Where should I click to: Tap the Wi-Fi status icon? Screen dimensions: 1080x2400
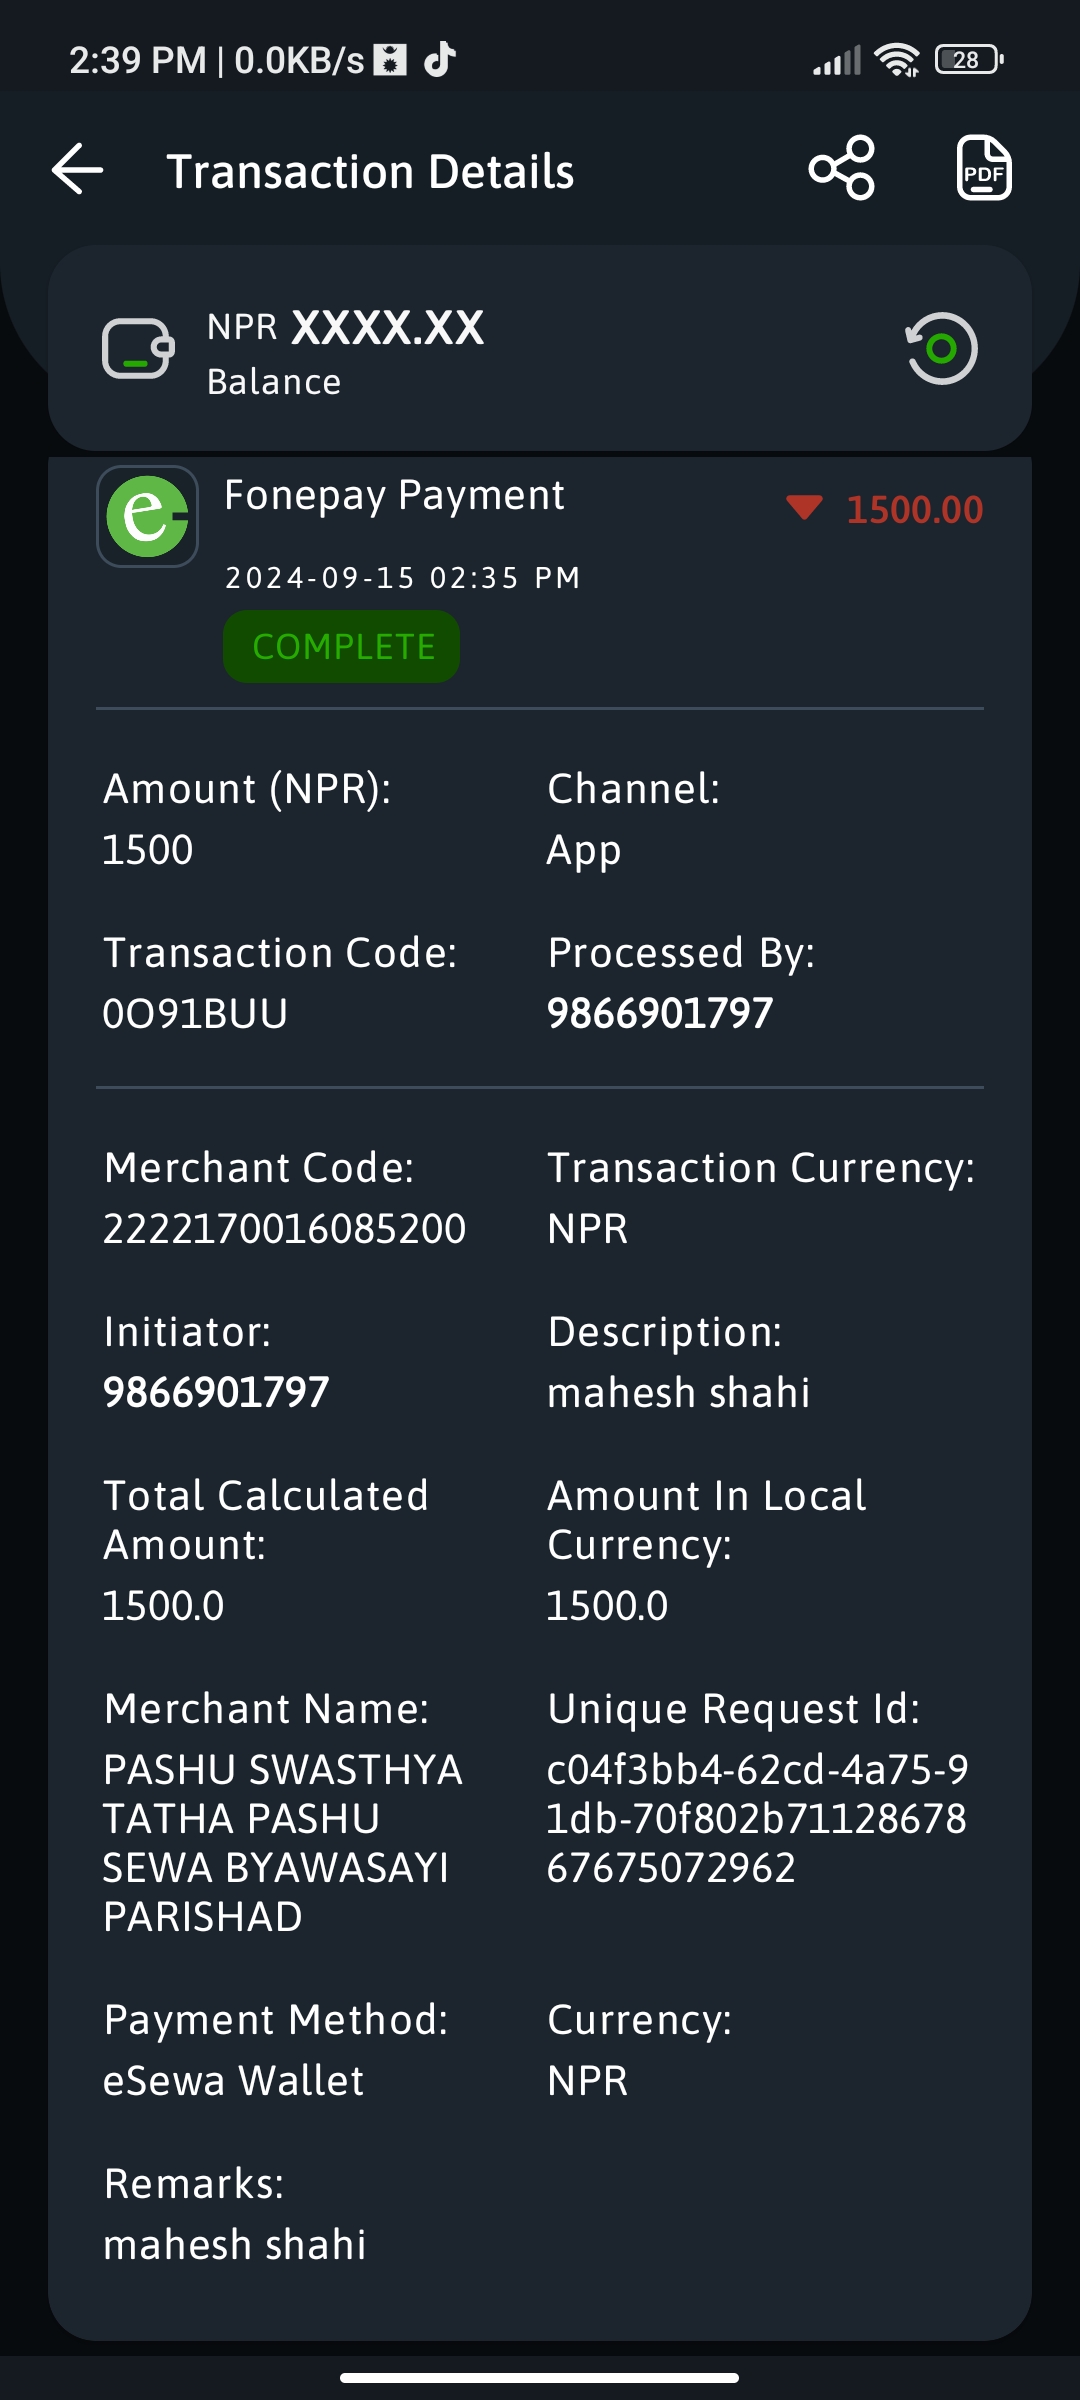coord(897,60)
